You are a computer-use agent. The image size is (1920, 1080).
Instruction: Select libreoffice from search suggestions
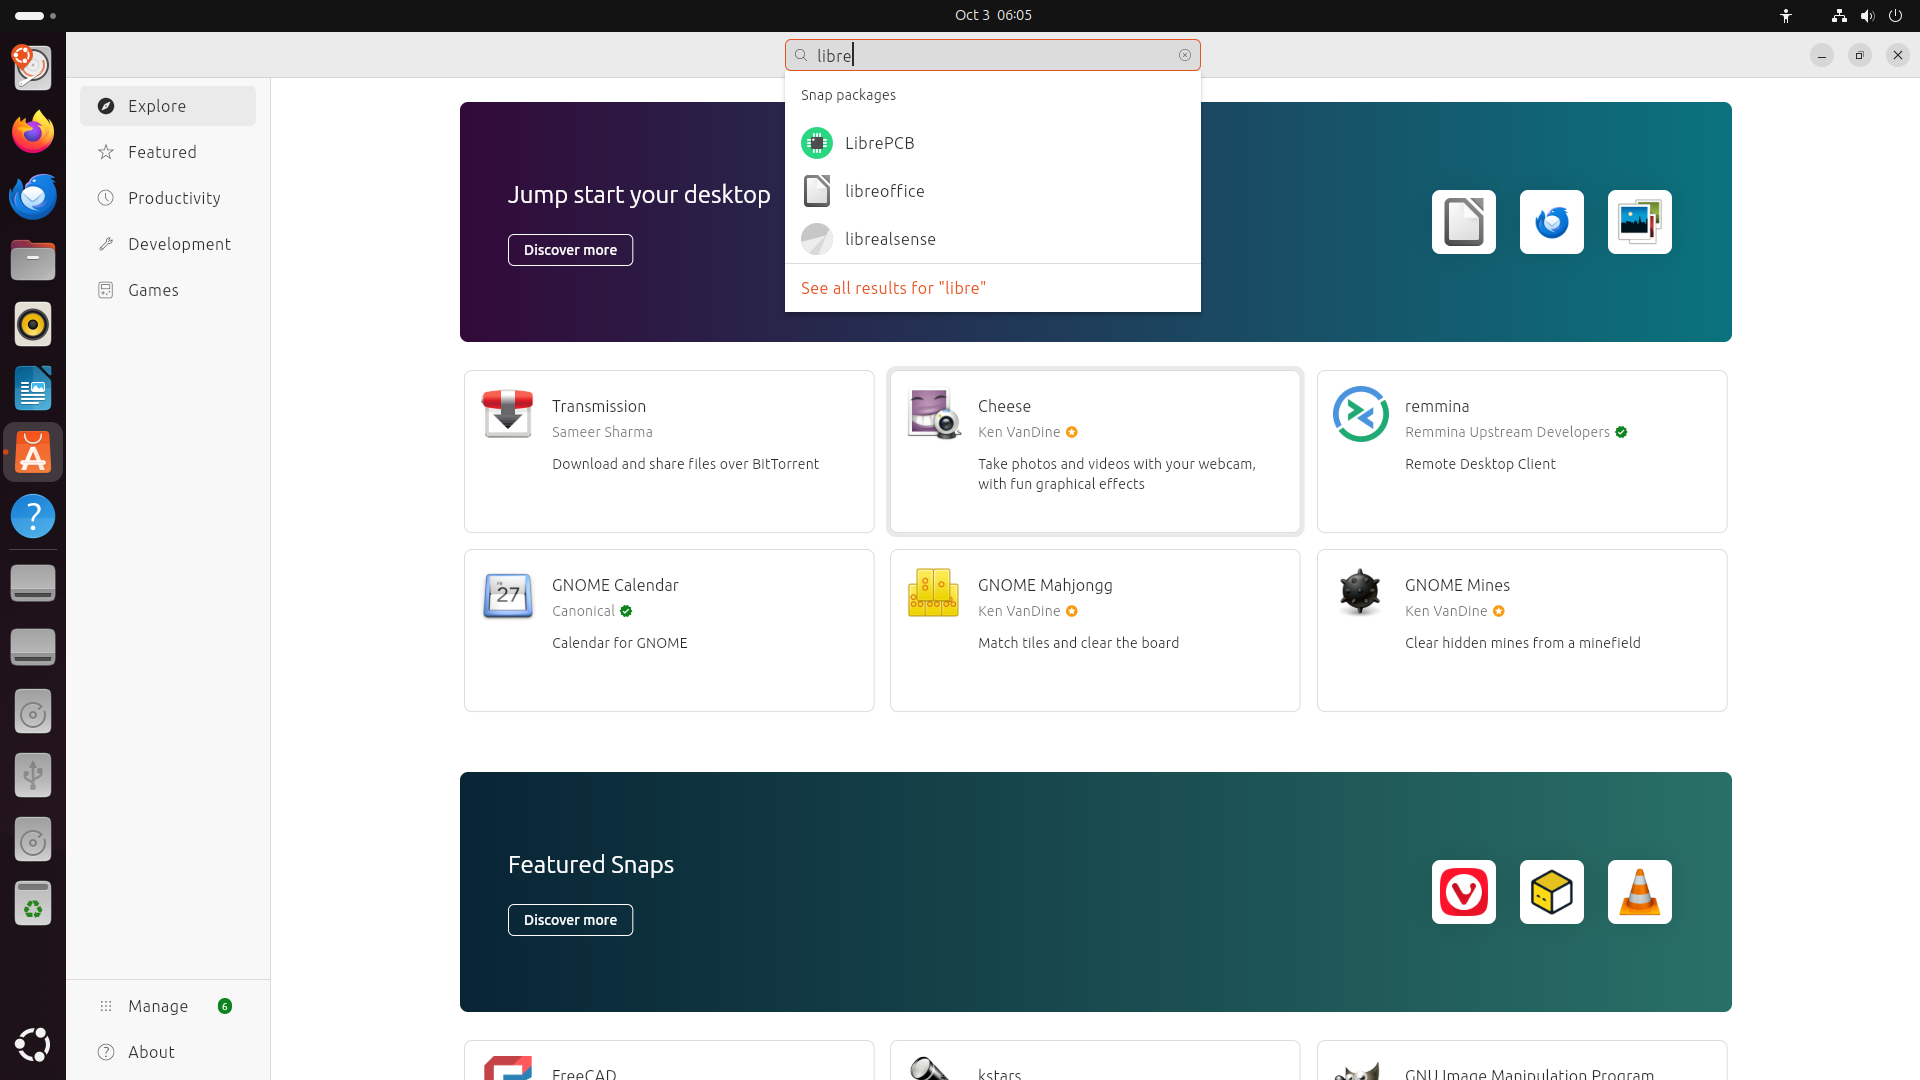coord(993,191)
